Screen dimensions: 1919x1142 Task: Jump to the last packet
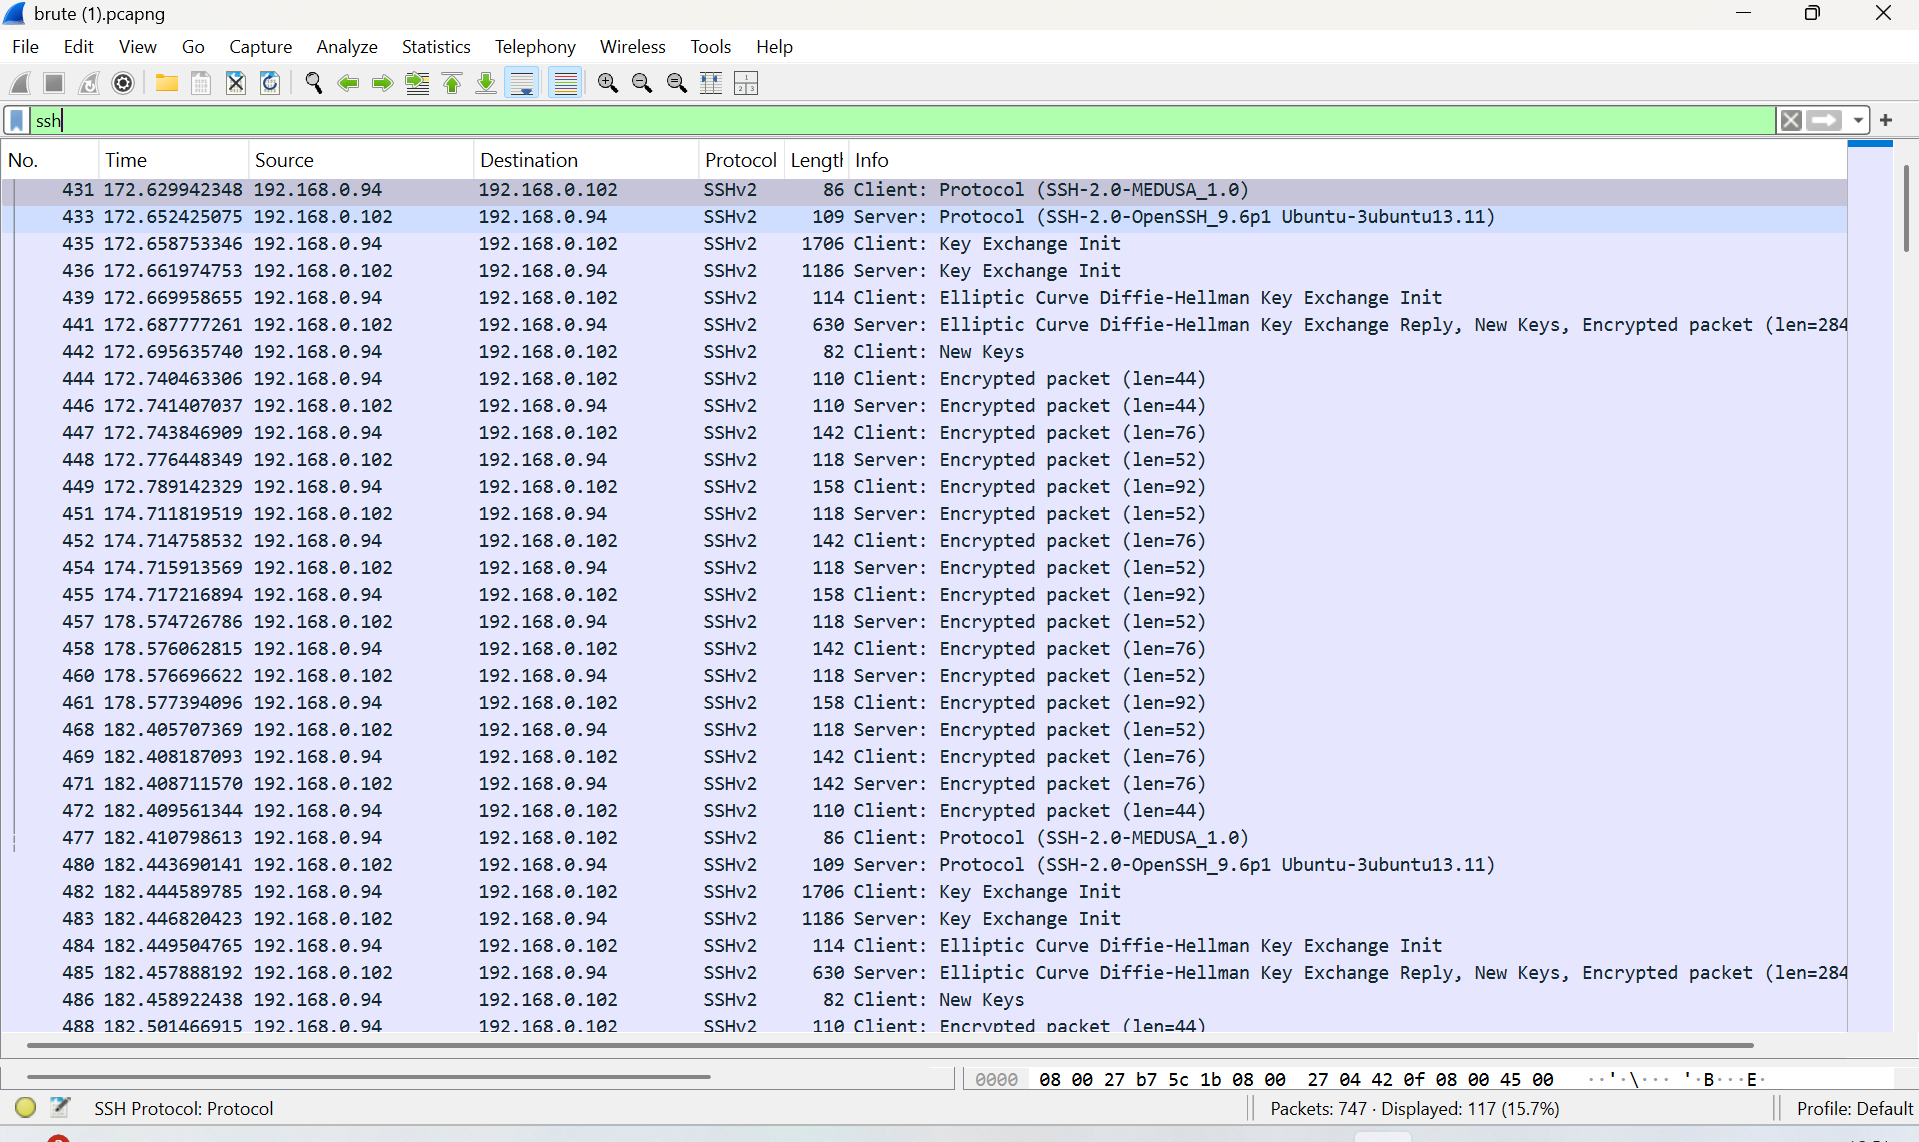(x=486, y=83)
